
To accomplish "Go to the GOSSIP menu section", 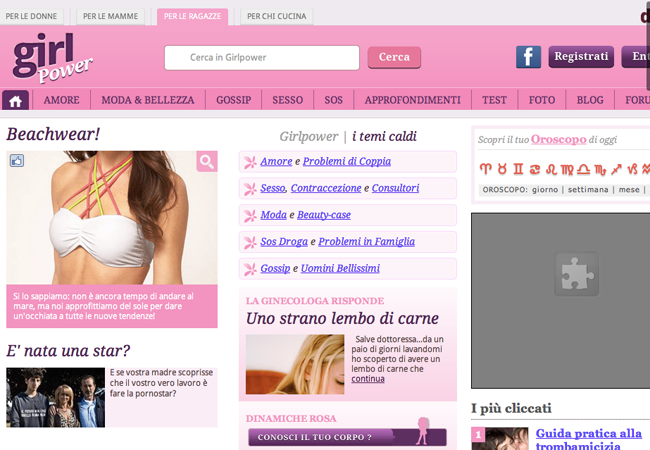I will [x=233, y=100].
